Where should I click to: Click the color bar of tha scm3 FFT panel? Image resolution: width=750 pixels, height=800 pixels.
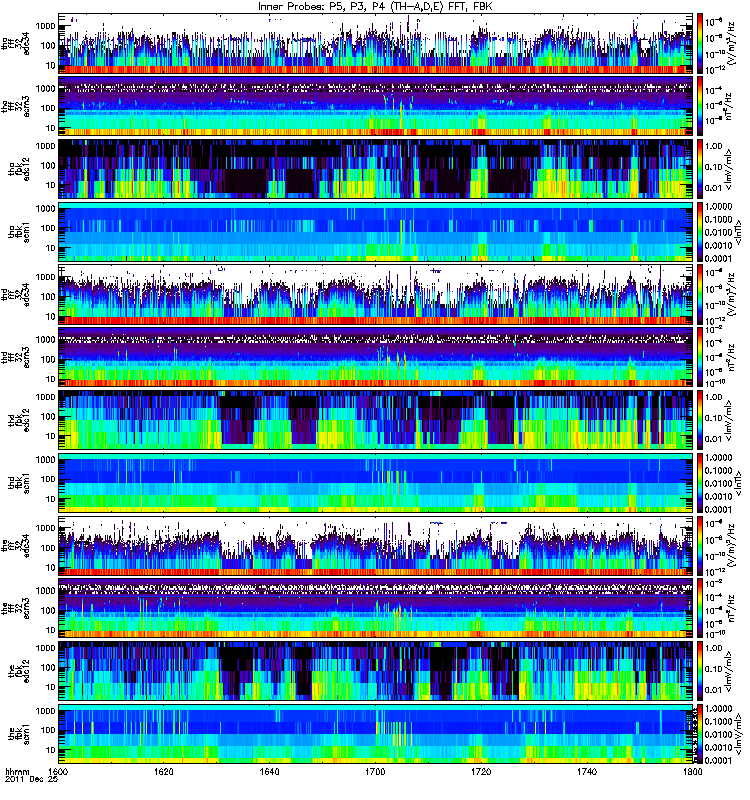coord(700,106)
